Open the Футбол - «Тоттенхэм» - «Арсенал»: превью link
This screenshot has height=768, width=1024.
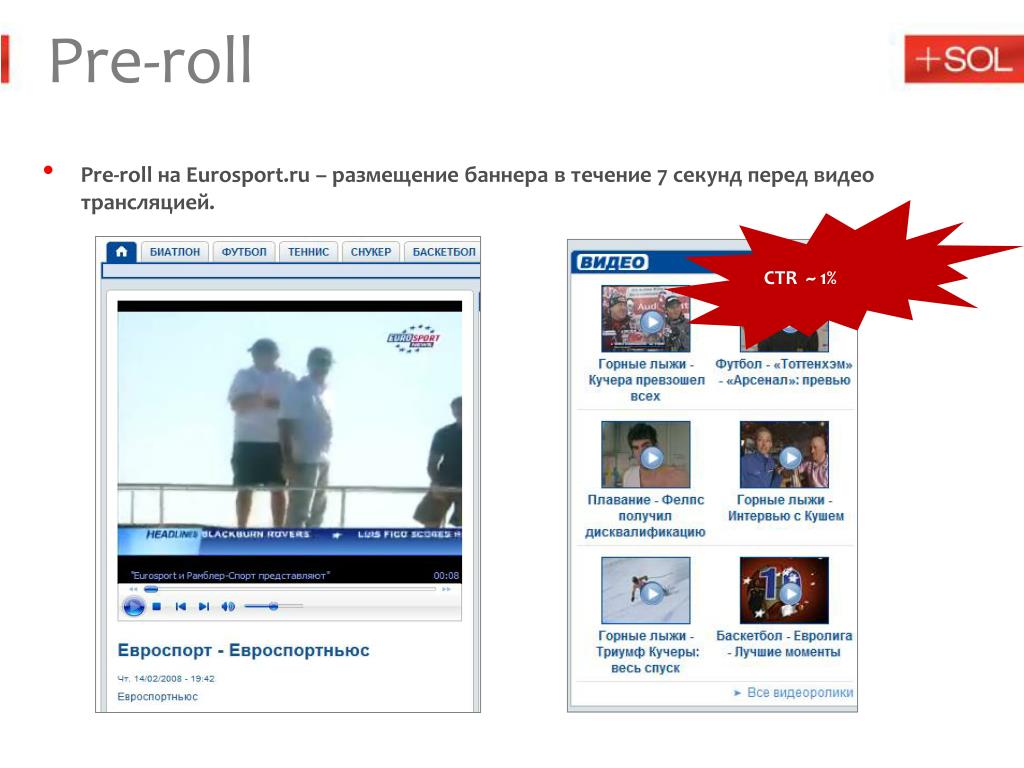(784, 372)
